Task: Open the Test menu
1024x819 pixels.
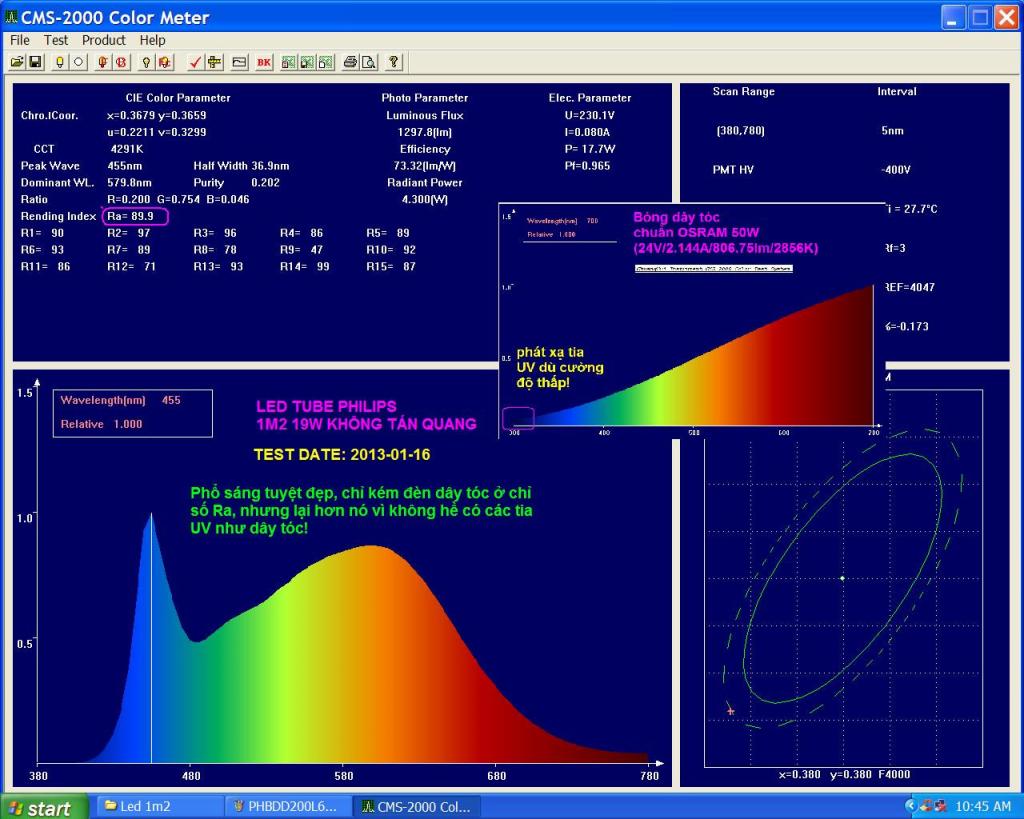Action: point(56,40)
